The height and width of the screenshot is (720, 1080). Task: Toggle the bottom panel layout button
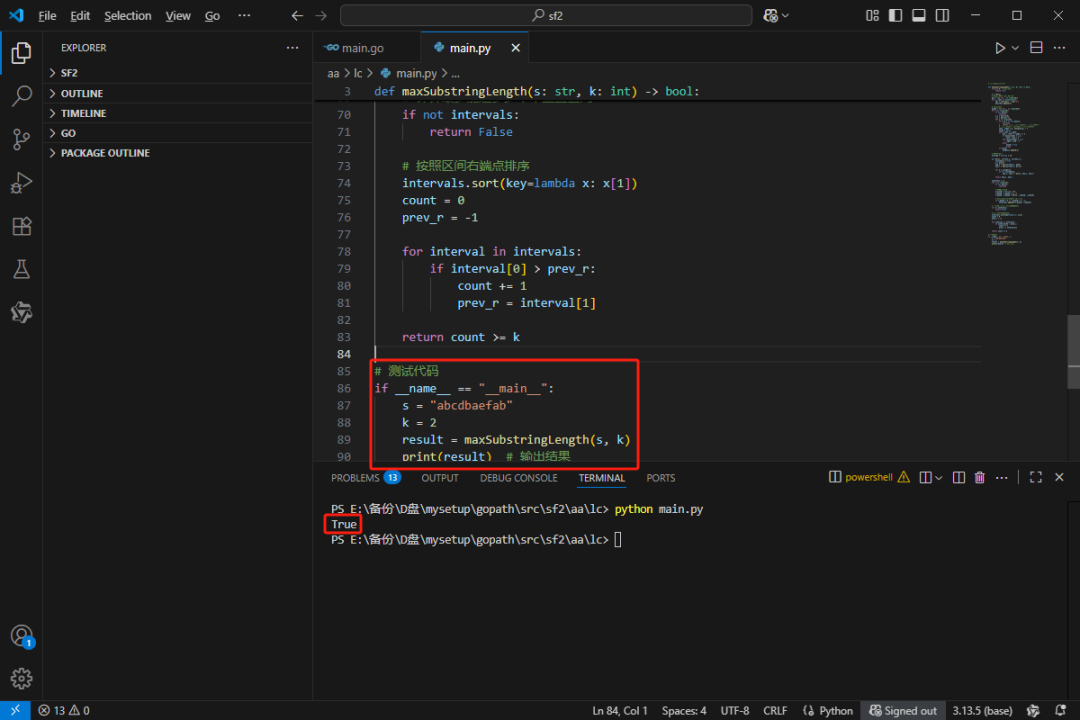click(918, 16)
